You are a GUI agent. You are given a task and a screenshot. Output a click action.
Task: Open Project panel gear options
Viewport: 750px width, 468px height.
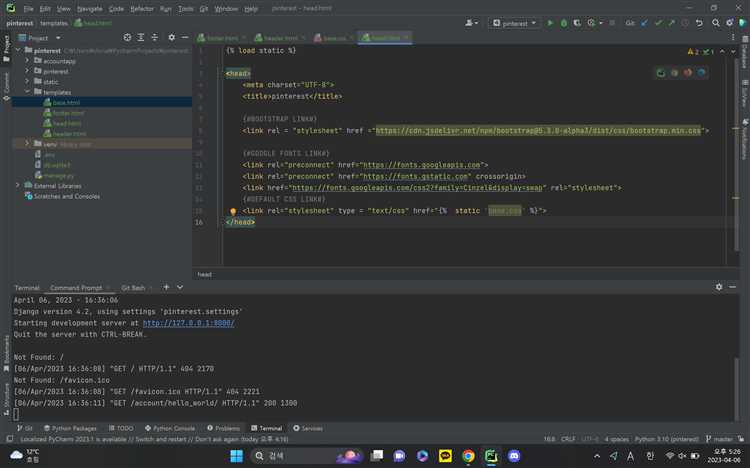click(x=172, y=37)
